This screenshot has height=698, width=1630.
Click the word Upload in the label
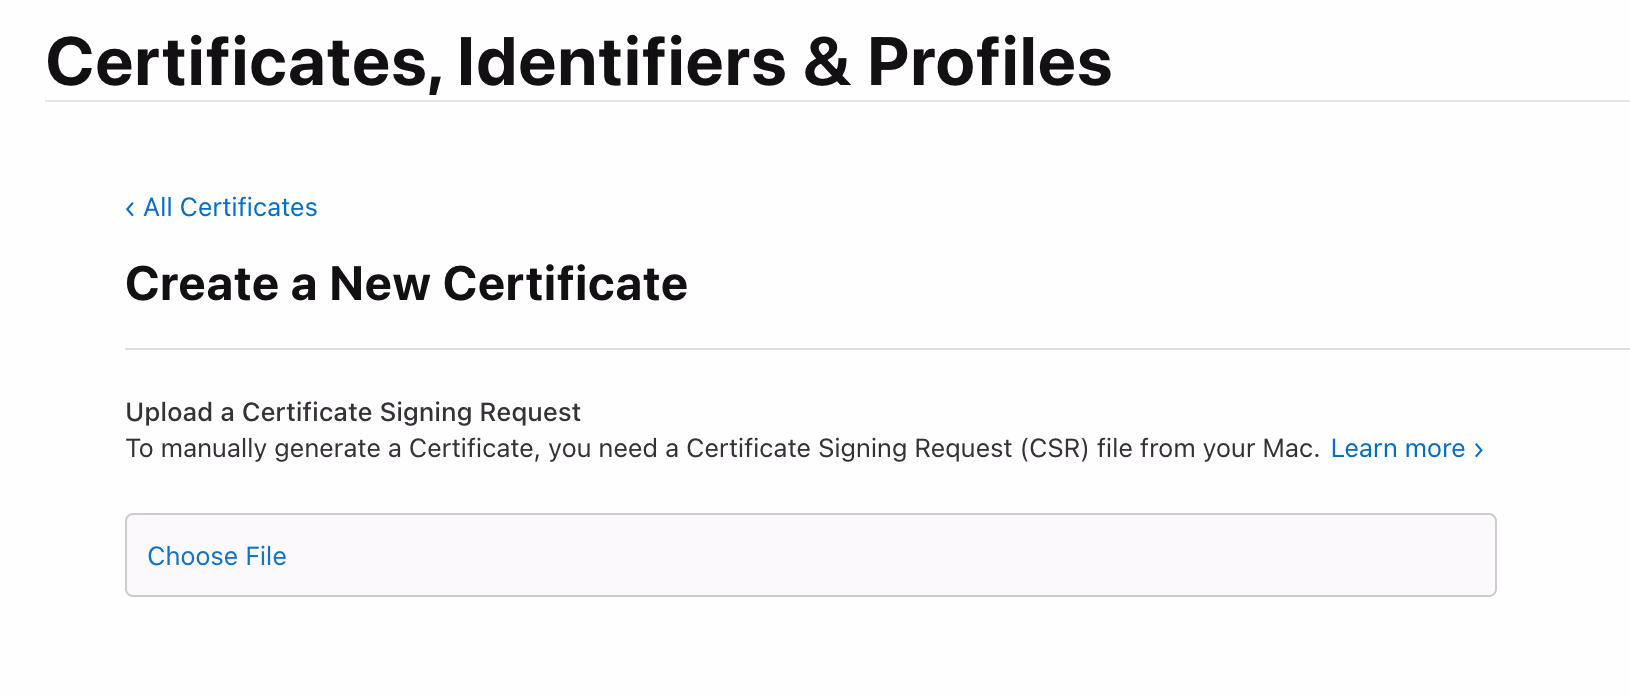tap(169, 412)
